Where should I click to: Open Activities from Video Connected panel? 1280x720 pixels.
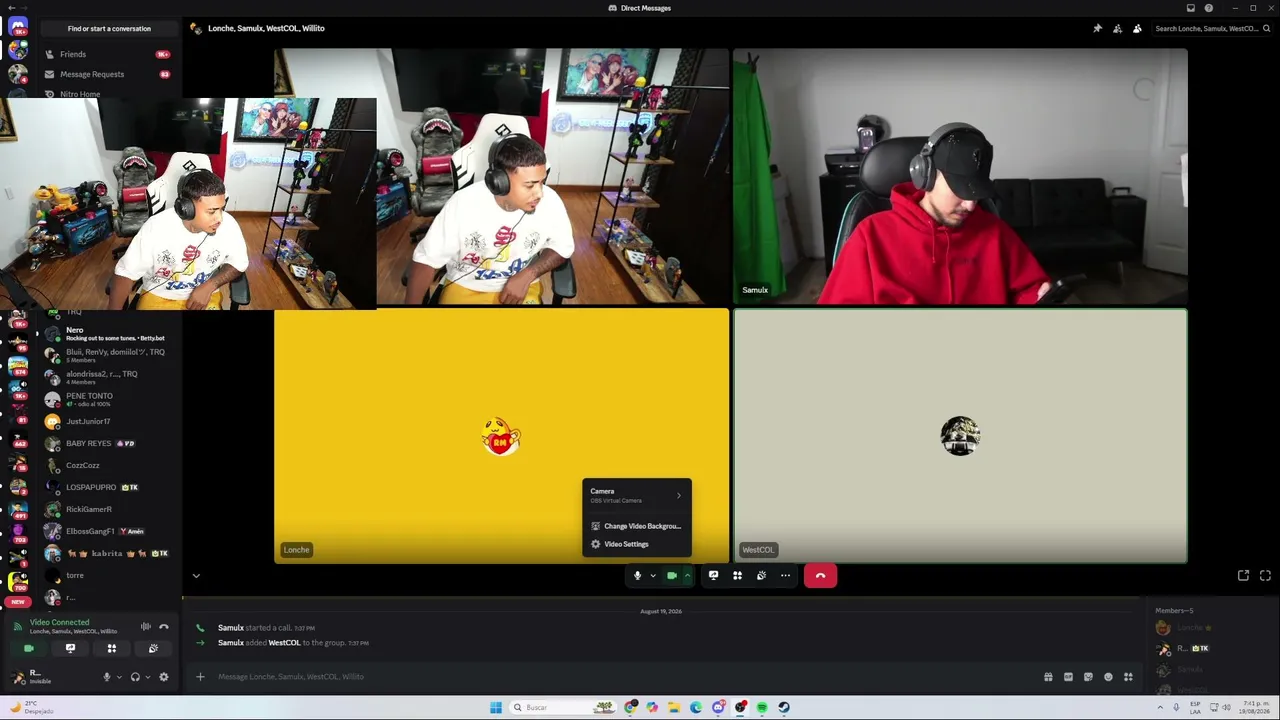pos(112,648)
